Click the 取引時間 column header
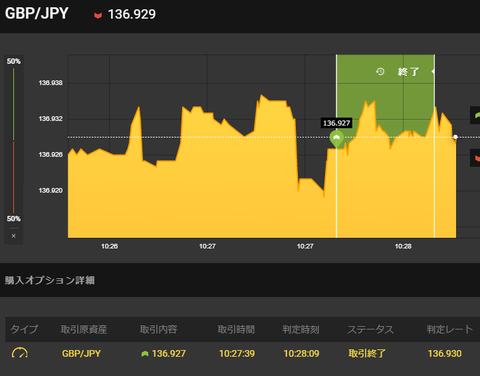This screenshot has height=376, width=480. pyautogui.click(x=236, y=329)
